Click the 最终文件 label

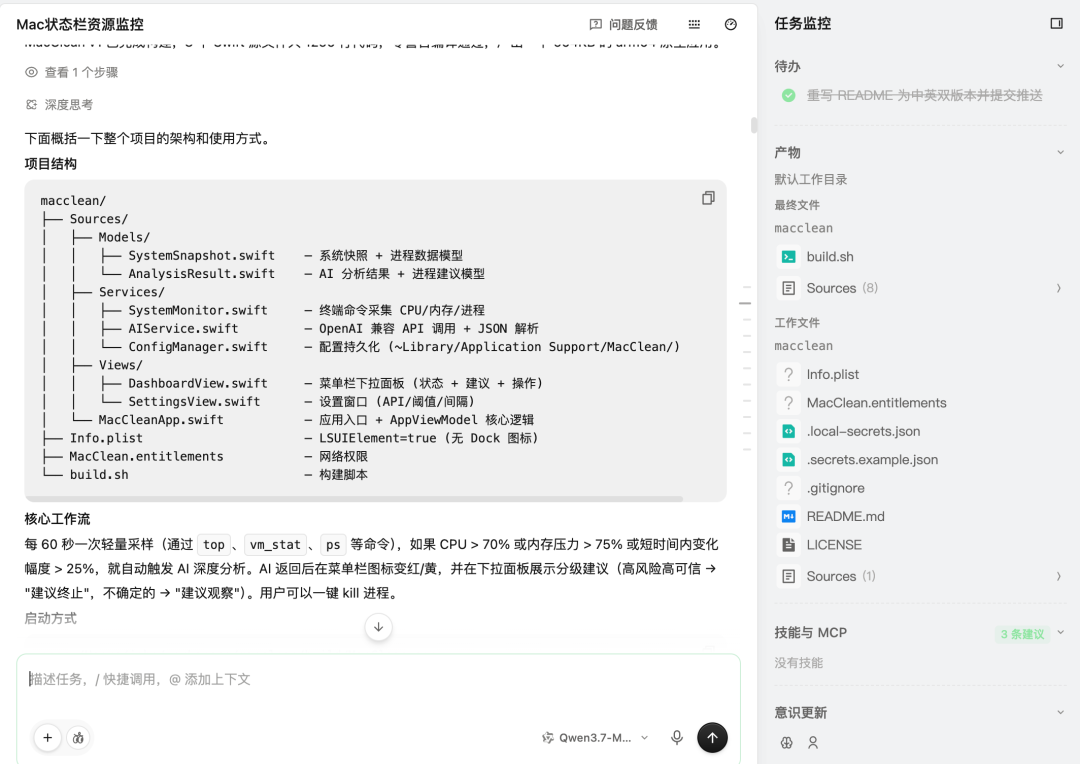[x=797, y=205]
